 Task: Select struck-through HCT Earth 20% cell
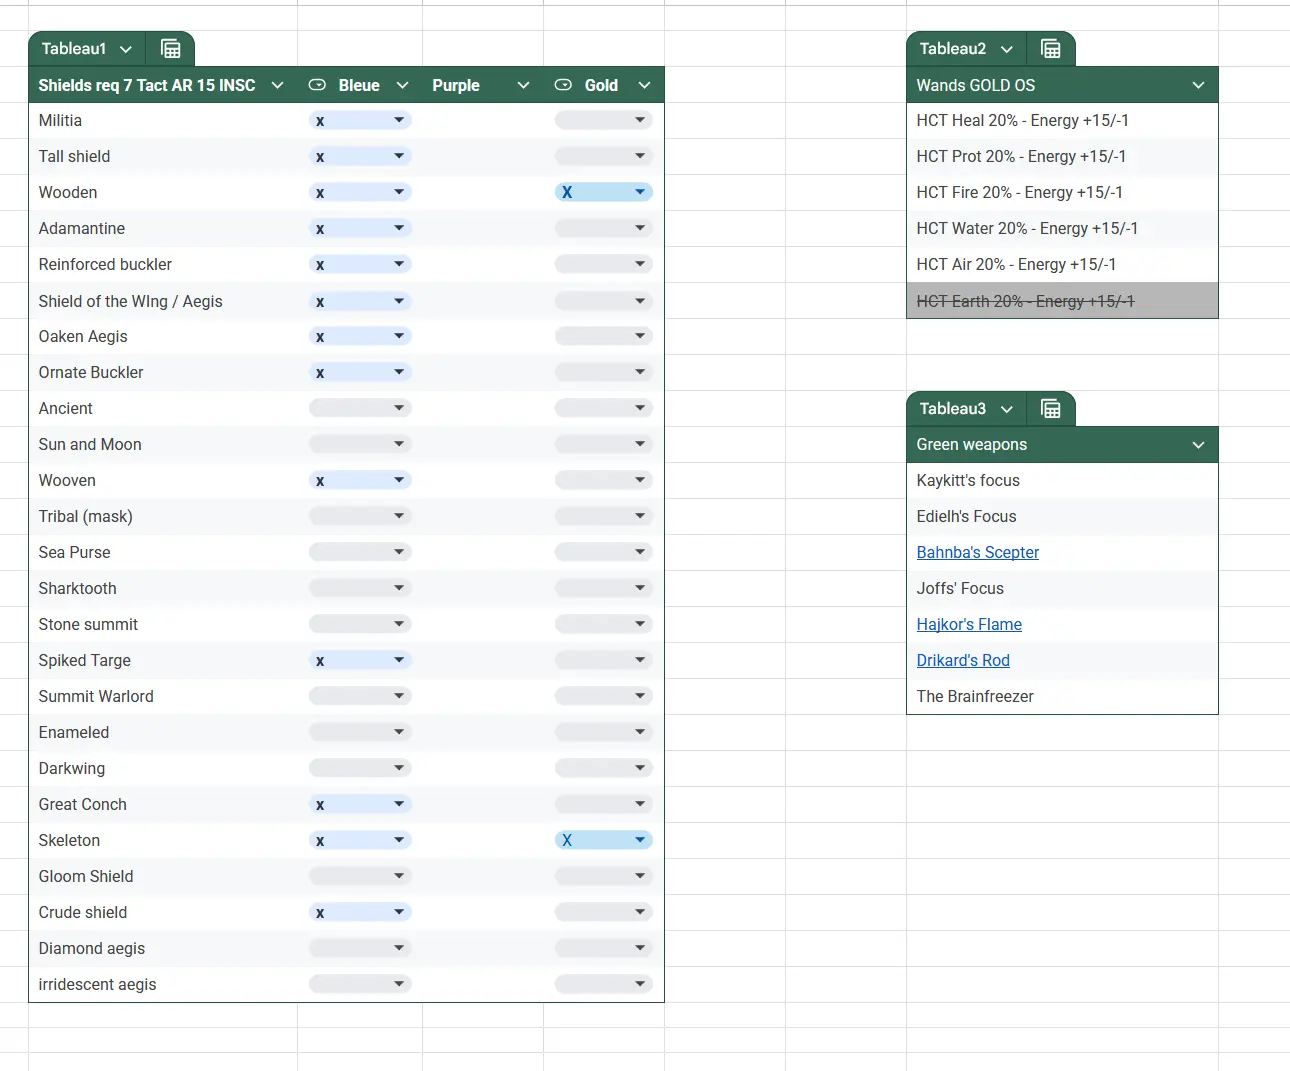[x=1062, y=301]
